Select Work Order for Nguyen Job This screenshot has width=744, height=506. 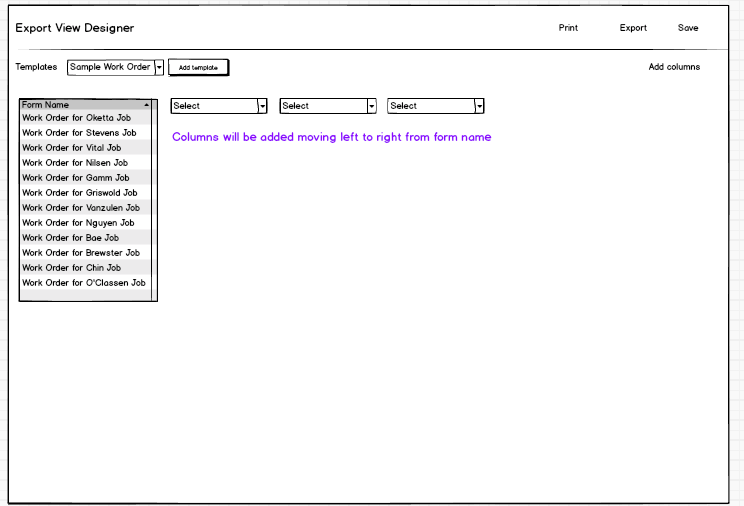[78, 223]
